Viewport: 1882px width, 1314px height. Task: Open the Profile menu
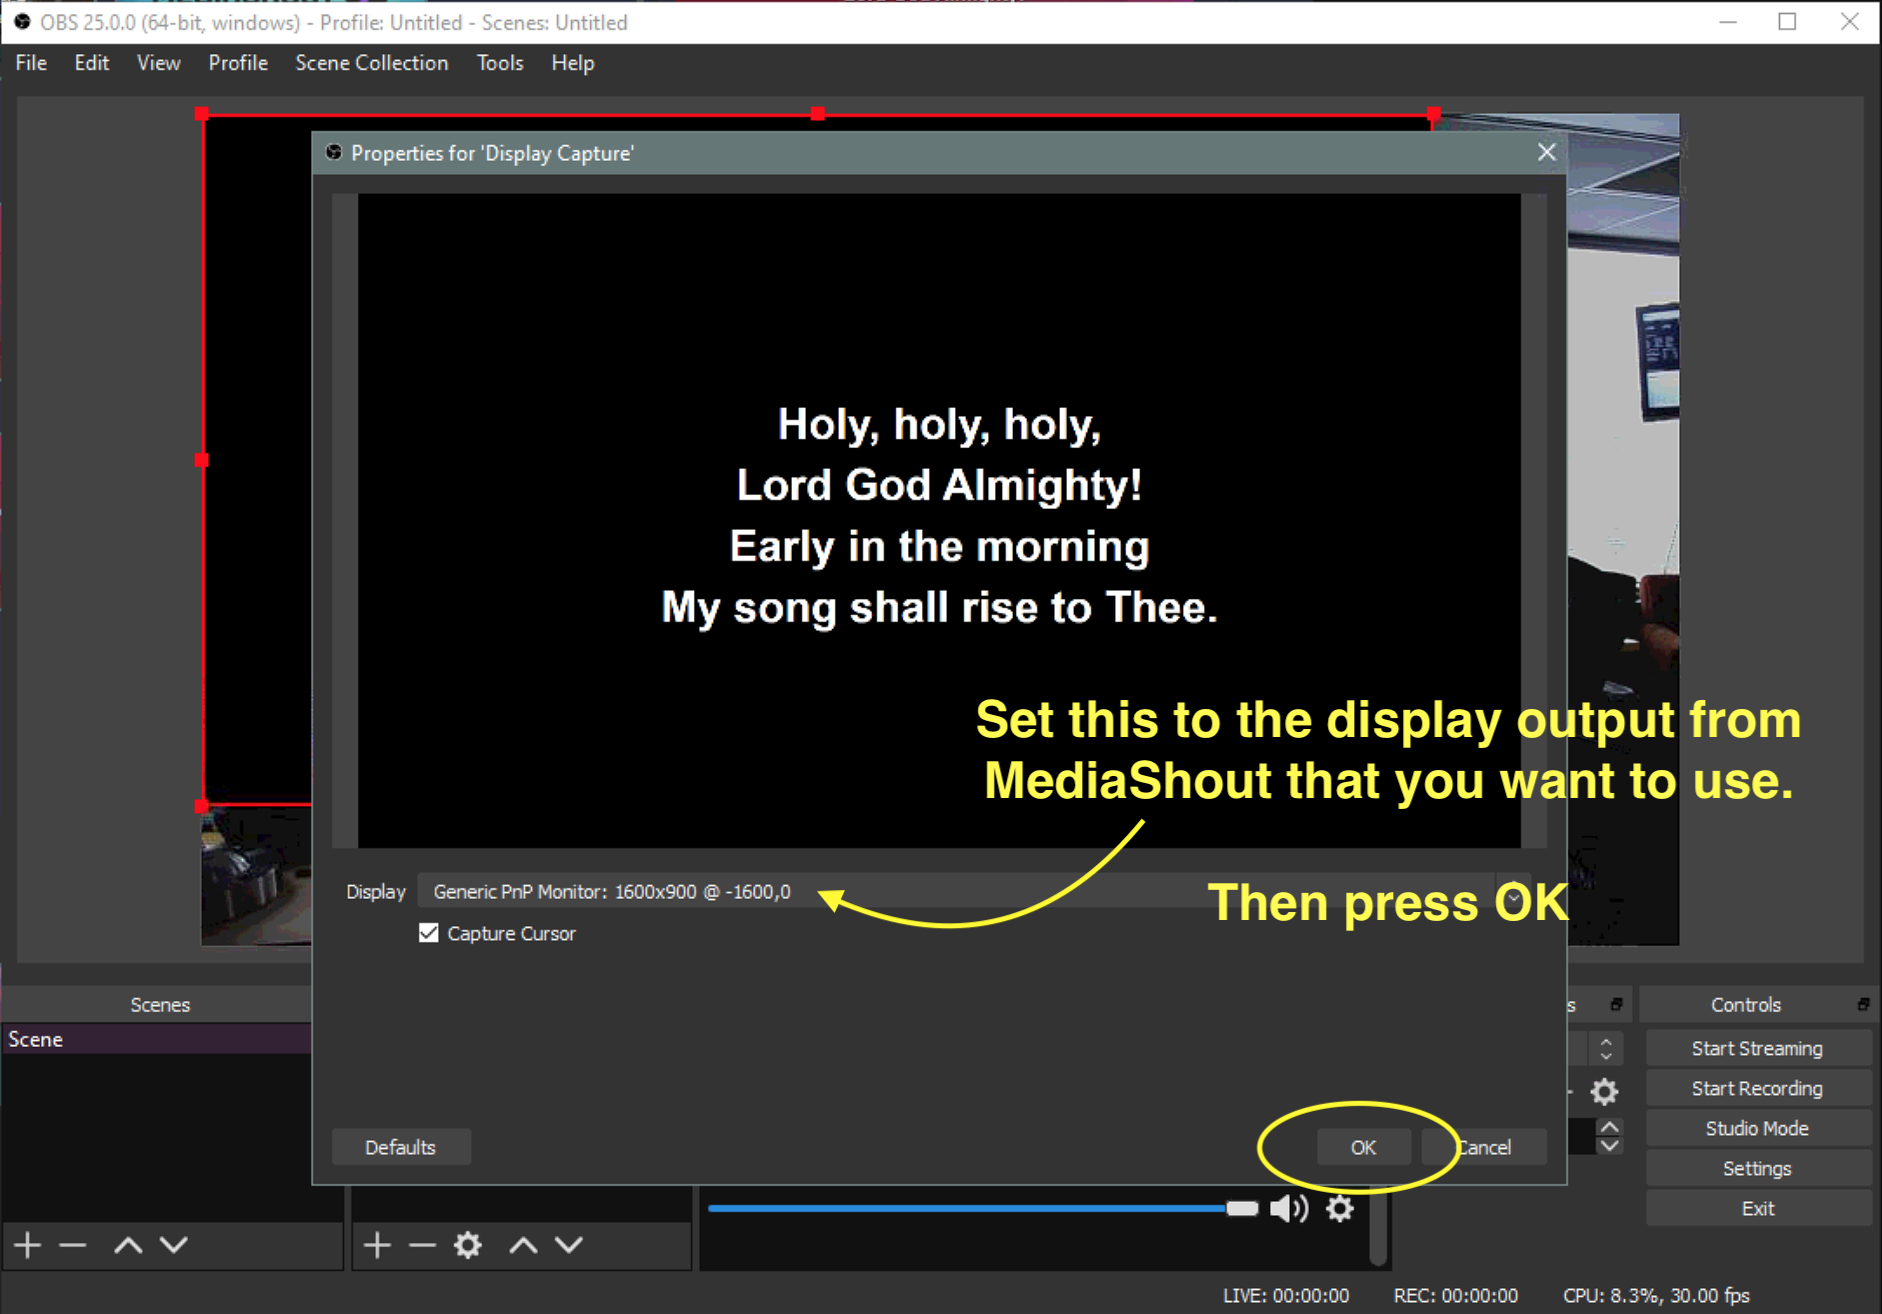tap(238, 63)
